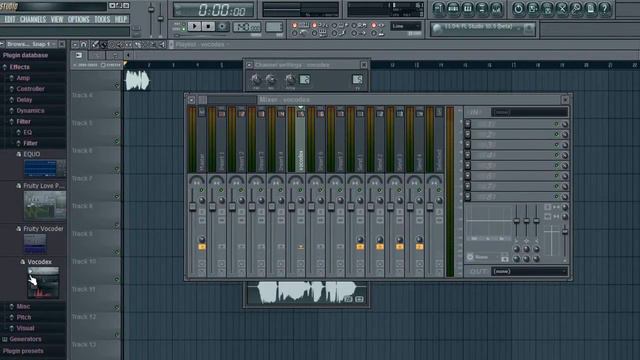Mute the vocodex mixer track

(x=300, y=190)
